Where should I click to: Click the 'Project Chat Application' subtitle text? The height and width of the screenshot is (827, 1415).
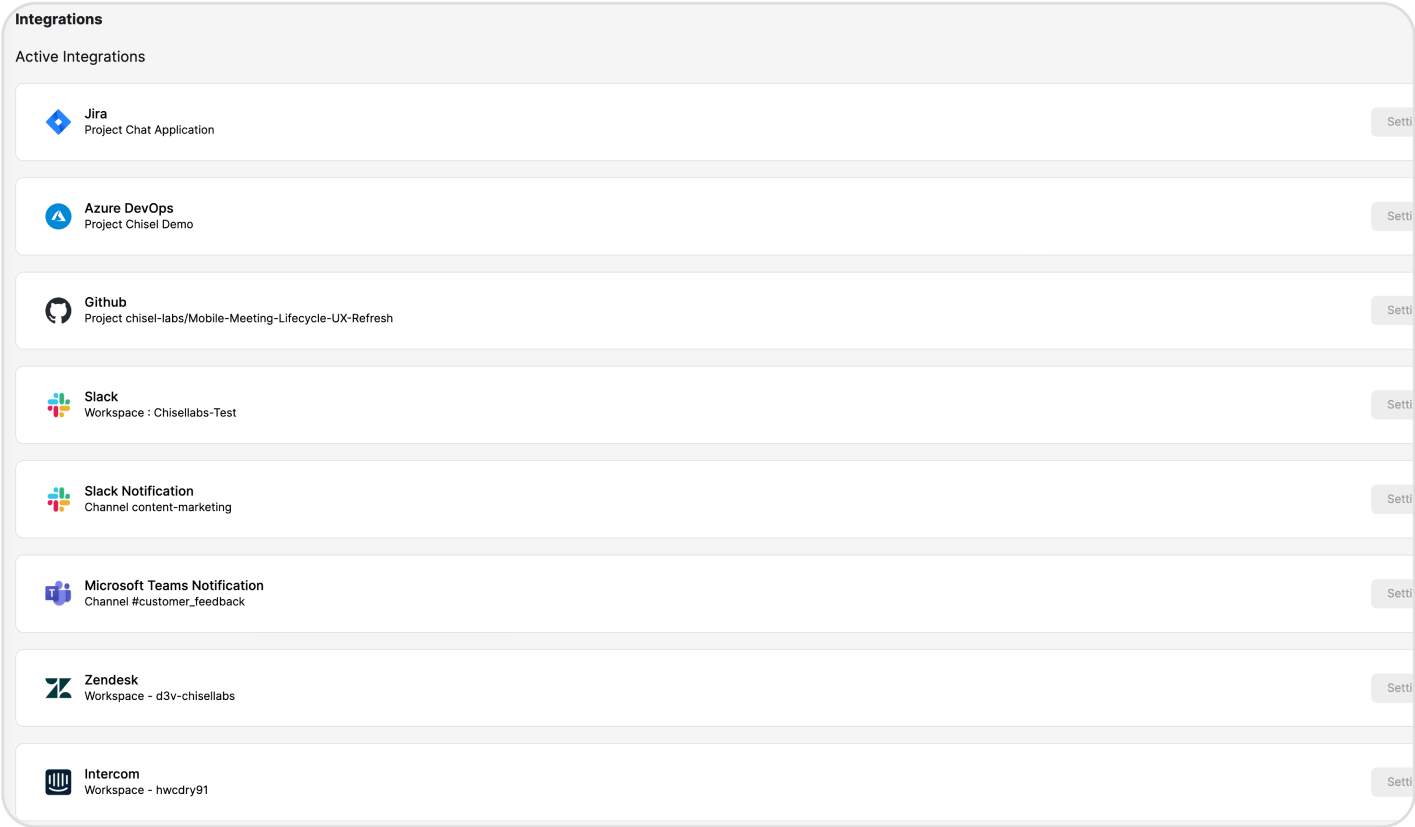149,130
